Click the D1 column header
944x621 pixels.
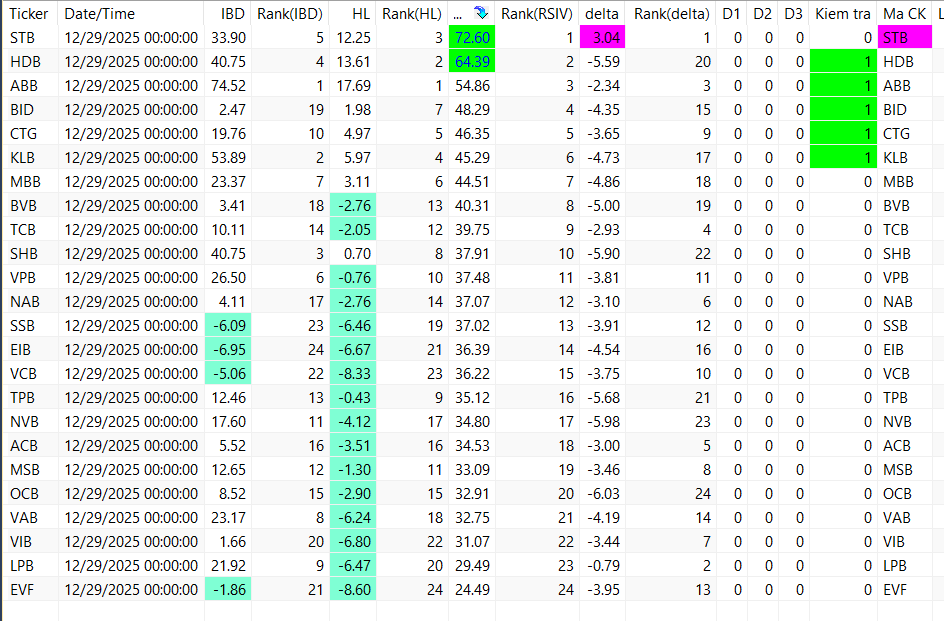coord(731,13)
